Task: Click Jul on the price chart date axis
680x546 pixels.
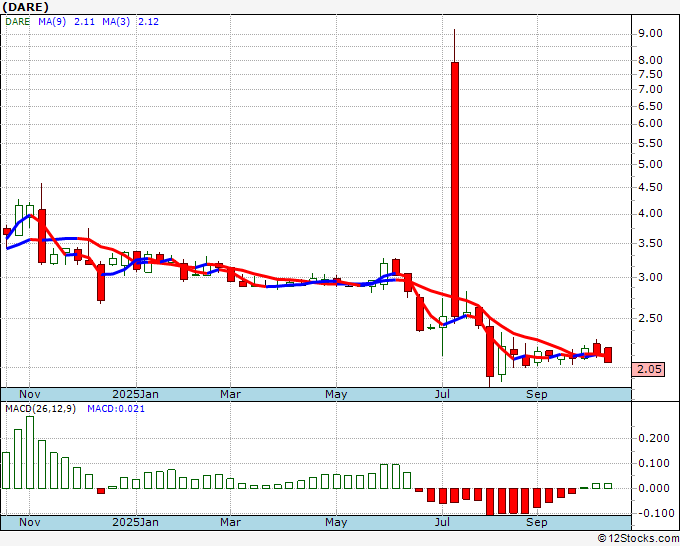Action: [442, 394]
